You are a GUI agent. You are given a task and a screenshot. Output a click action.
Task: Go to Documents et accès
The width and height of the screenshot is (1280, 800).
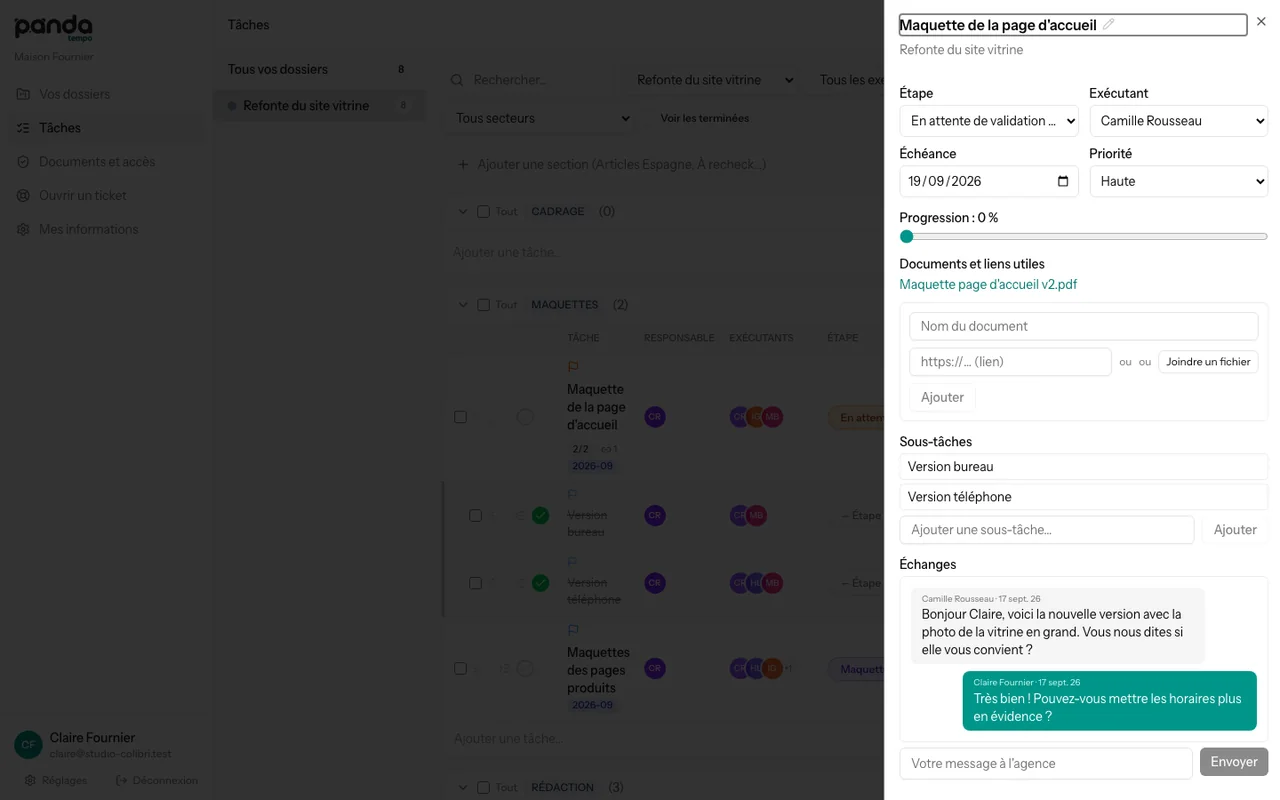click(108, 162)
